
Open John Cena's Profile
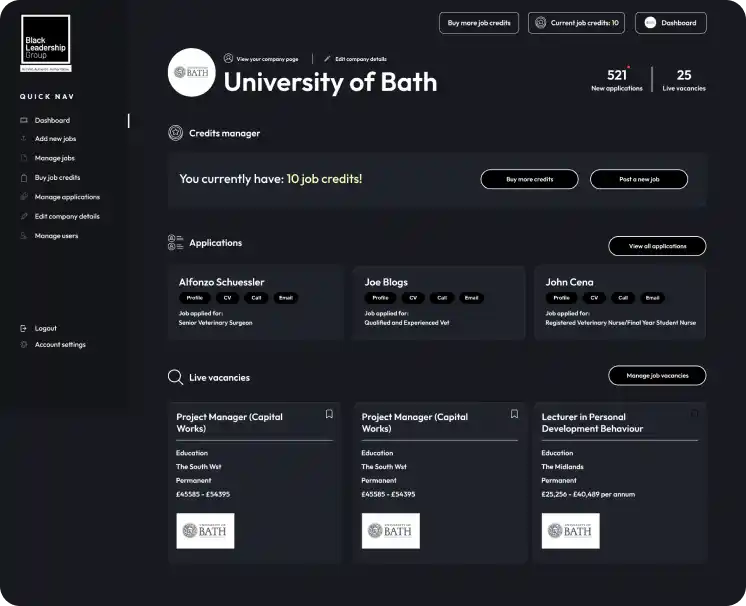pyautogui.click(x=561, y=298)
